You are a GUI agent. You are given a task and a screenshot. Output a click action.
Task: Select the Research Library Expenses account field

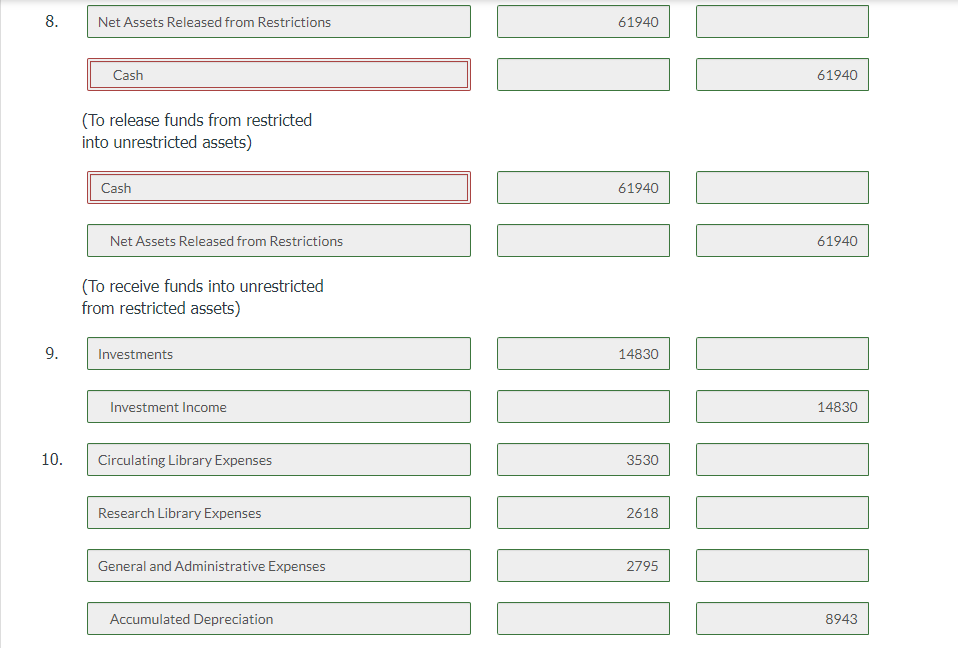279,512
